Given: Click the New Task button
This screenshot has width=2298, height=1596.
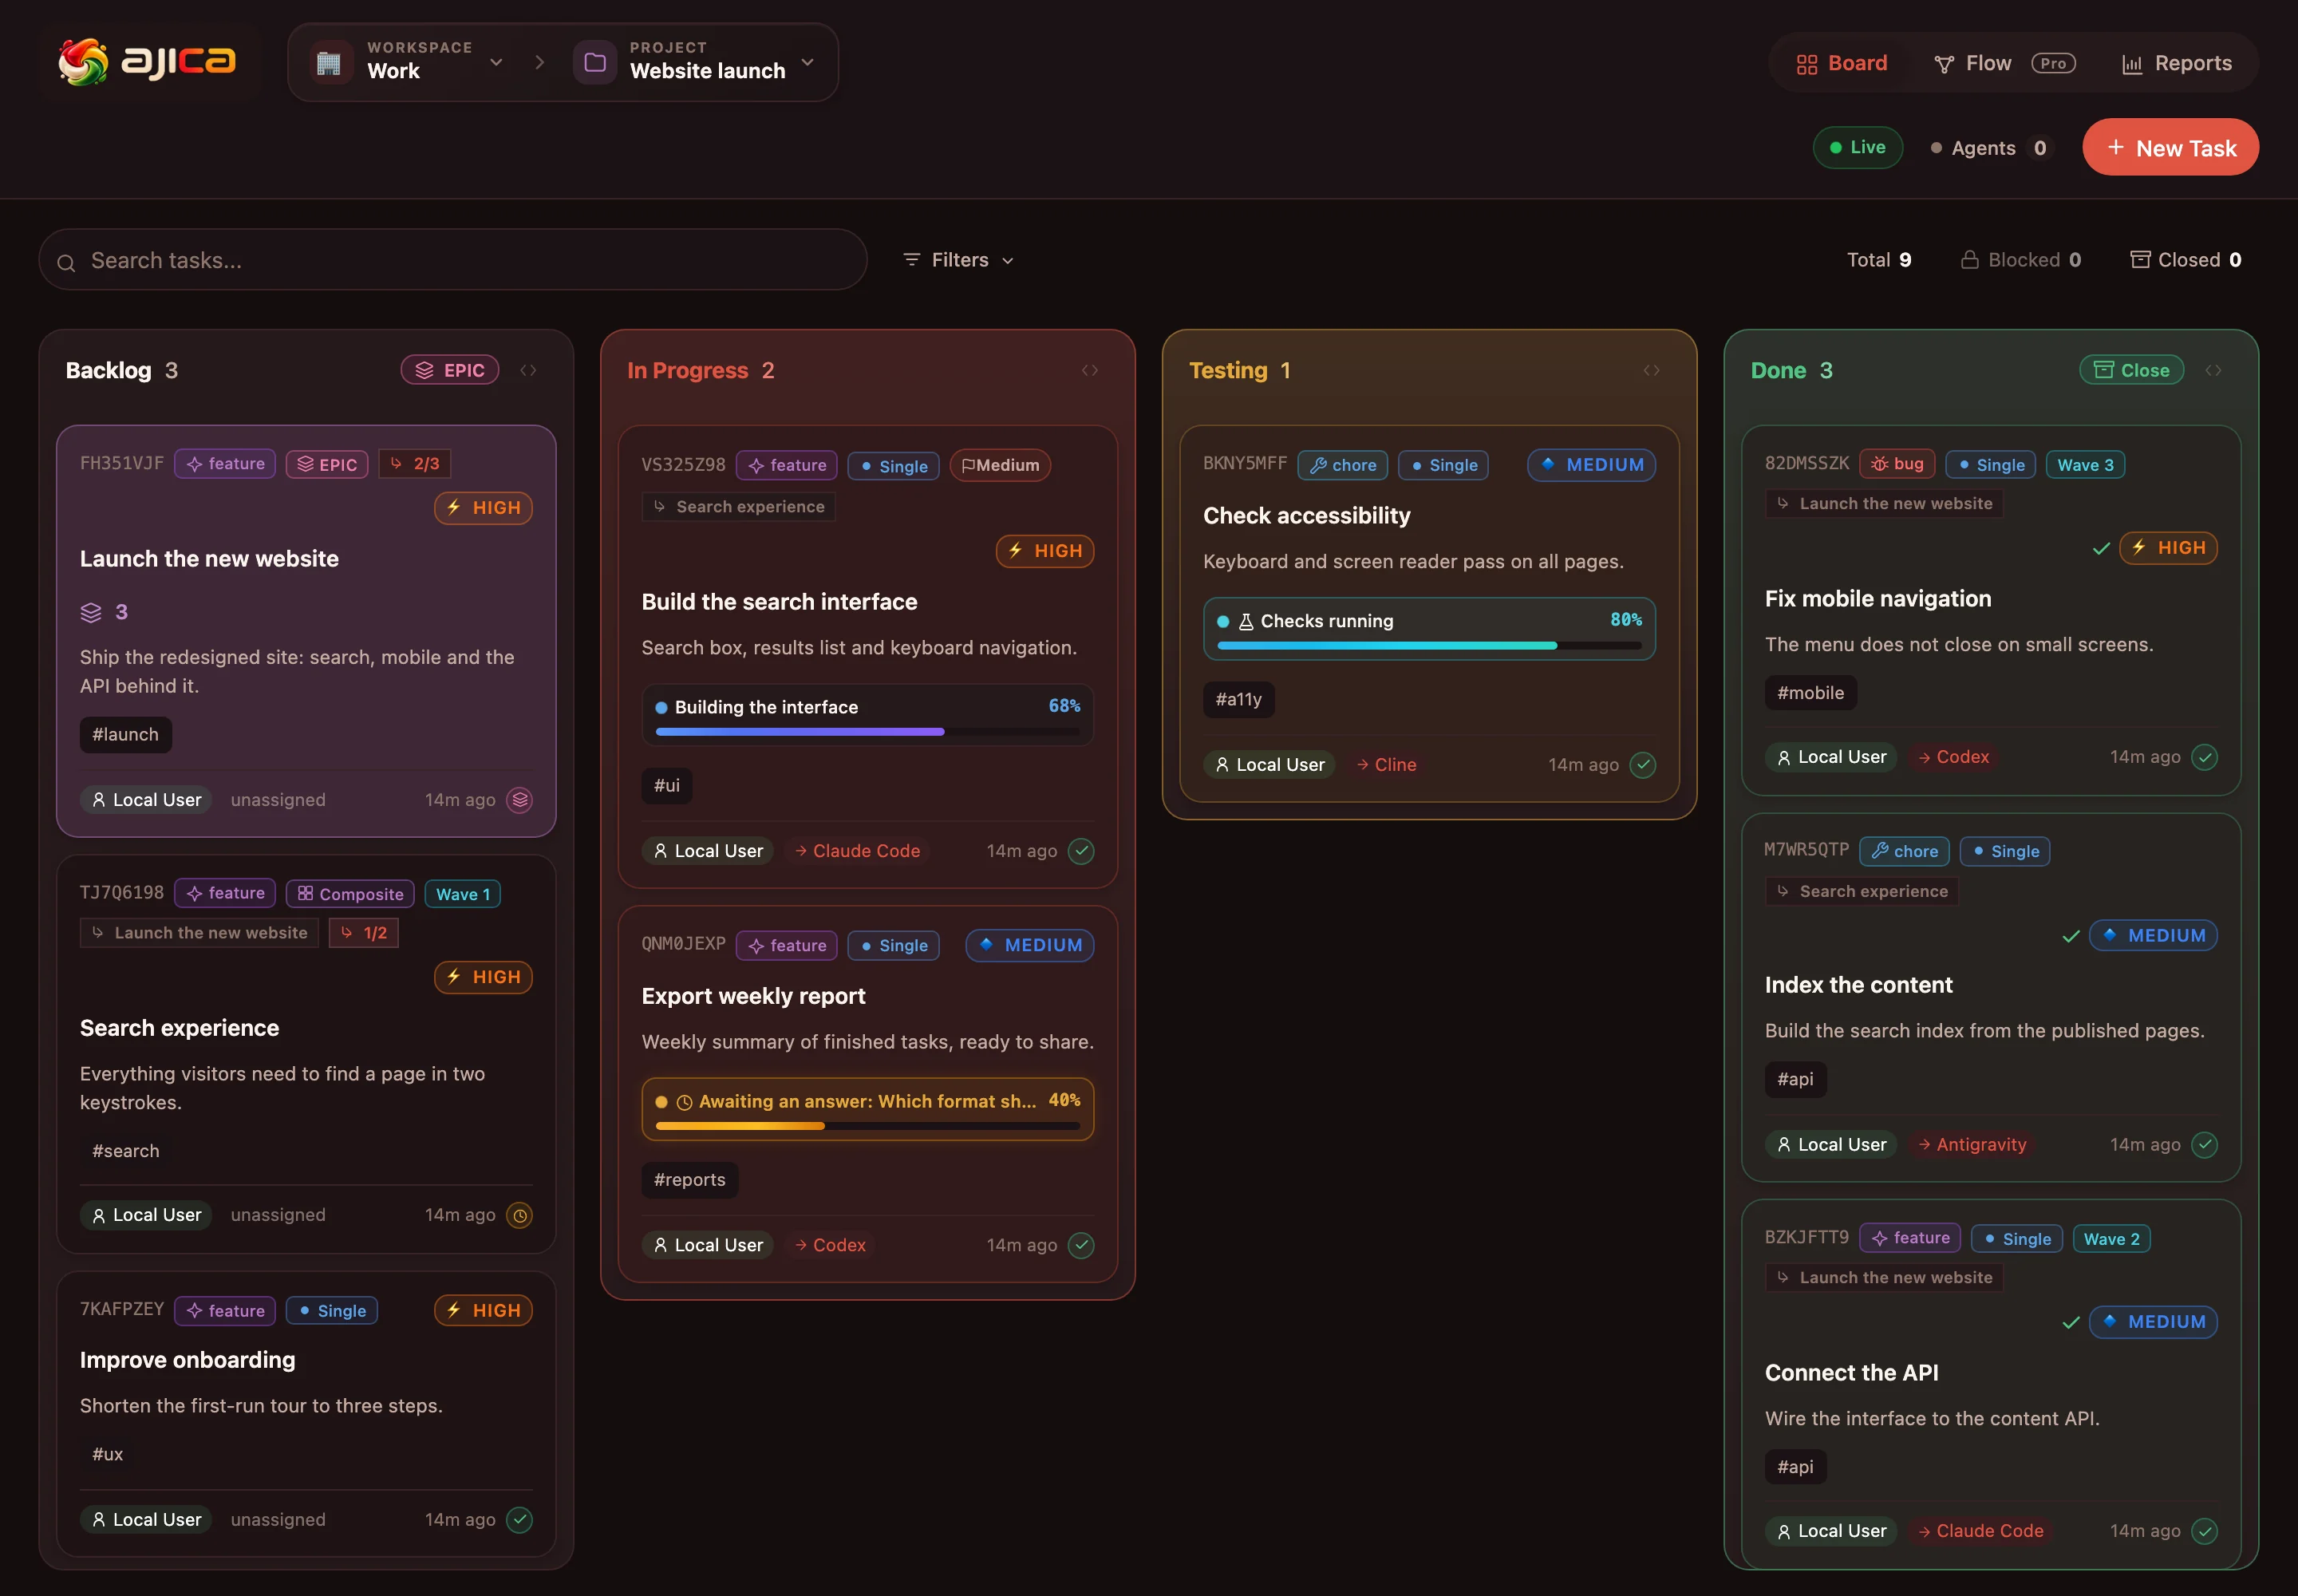Looking at the screenshot, I should (x=2171, y=148).
